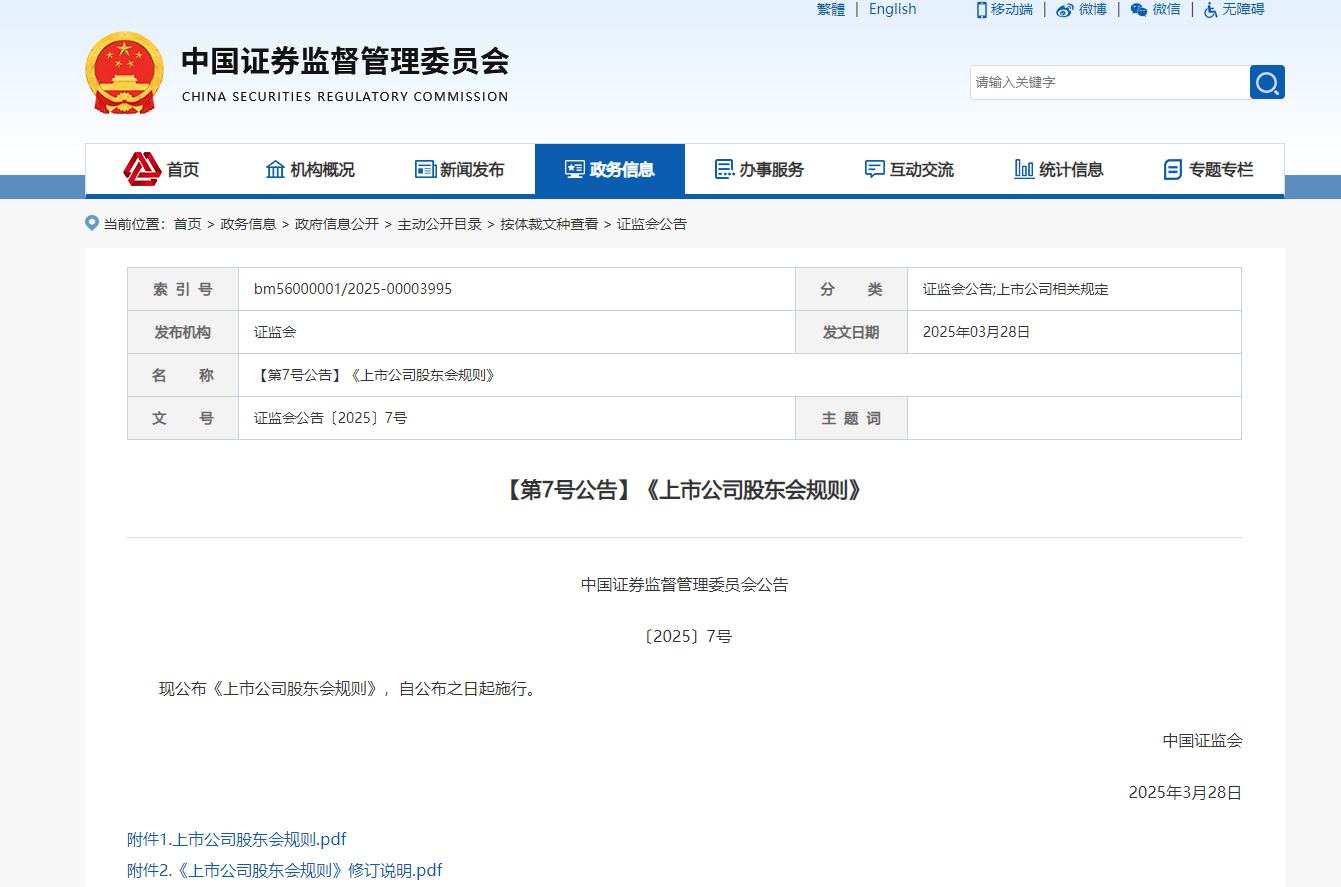Click the keyword search input field
Screen dimensions: 1341x887
[x=1108, y=82]
